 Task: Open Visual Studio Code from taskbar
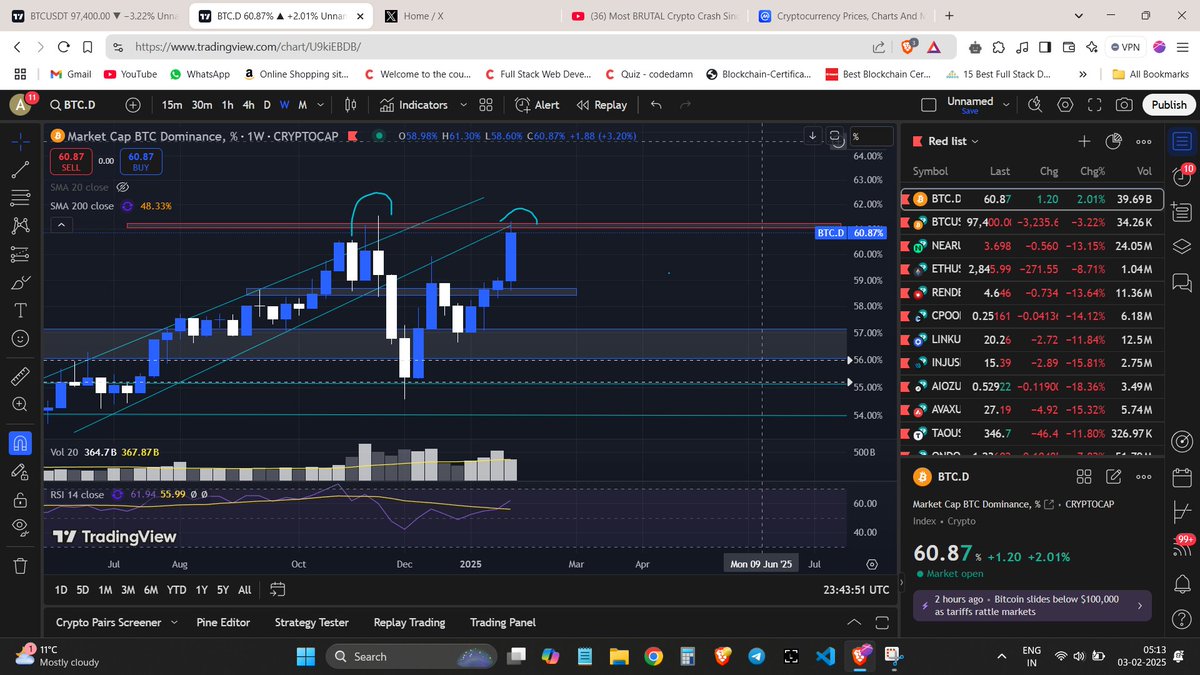click(825, 656)
